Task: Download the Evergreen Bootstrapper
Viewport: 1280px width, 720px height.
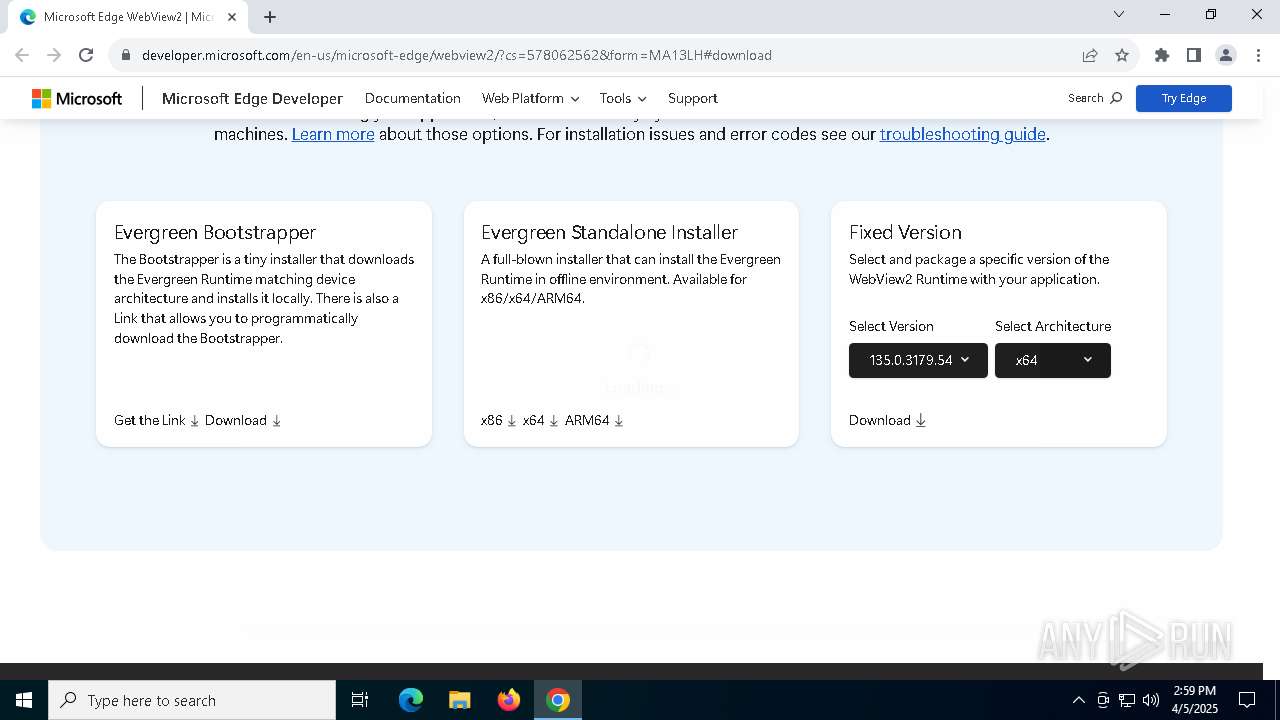Action: click(x=243, y=420)
